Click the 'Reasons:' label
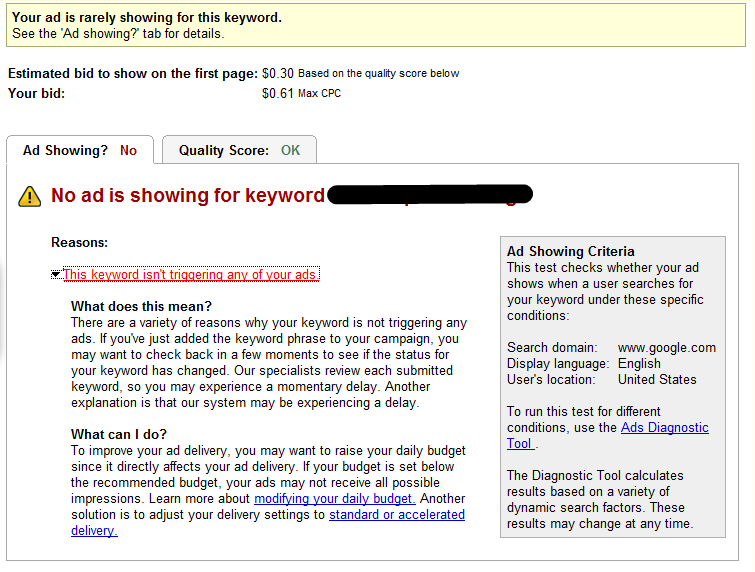755x572 pixels. pos(79,243)
